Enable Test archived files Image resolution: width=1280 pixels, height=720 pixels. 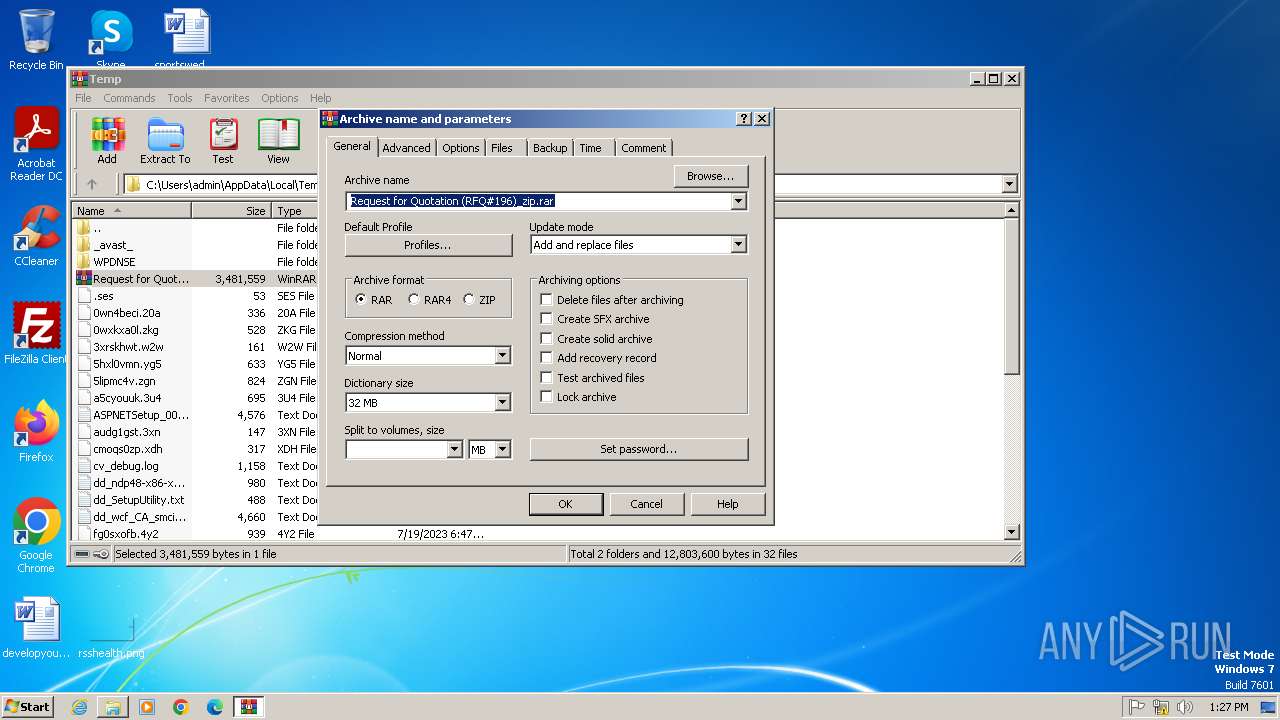546,378
